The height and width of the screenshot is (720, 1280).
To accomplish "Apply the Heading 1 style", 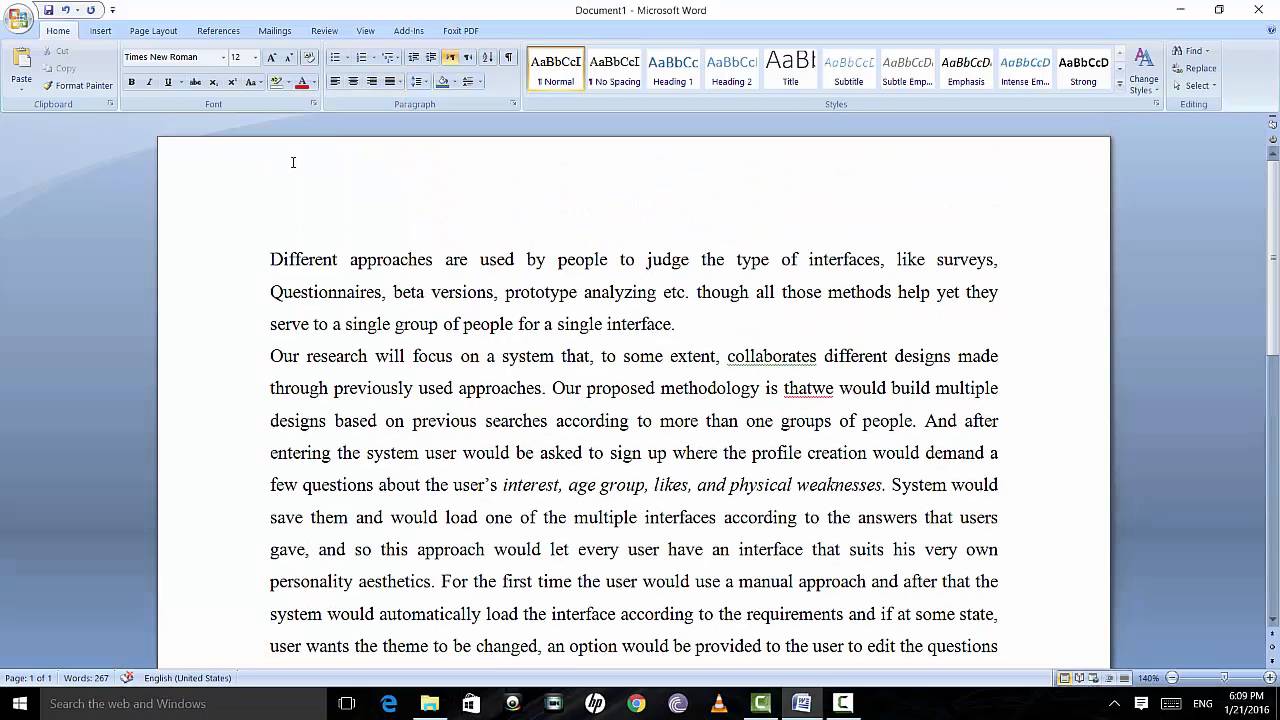I will (673, 69).
